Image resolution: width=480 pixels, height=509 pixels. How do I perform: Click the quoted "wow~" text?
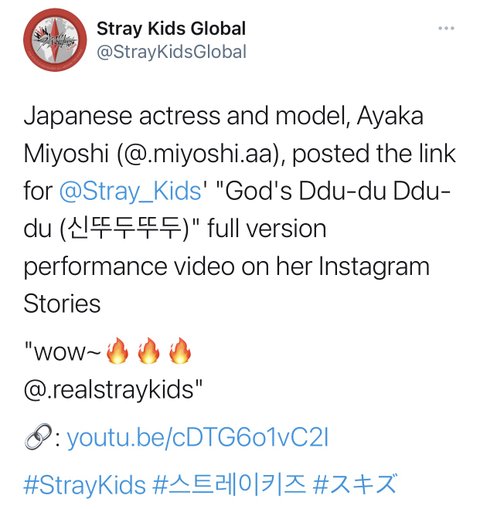pos(62,352)
